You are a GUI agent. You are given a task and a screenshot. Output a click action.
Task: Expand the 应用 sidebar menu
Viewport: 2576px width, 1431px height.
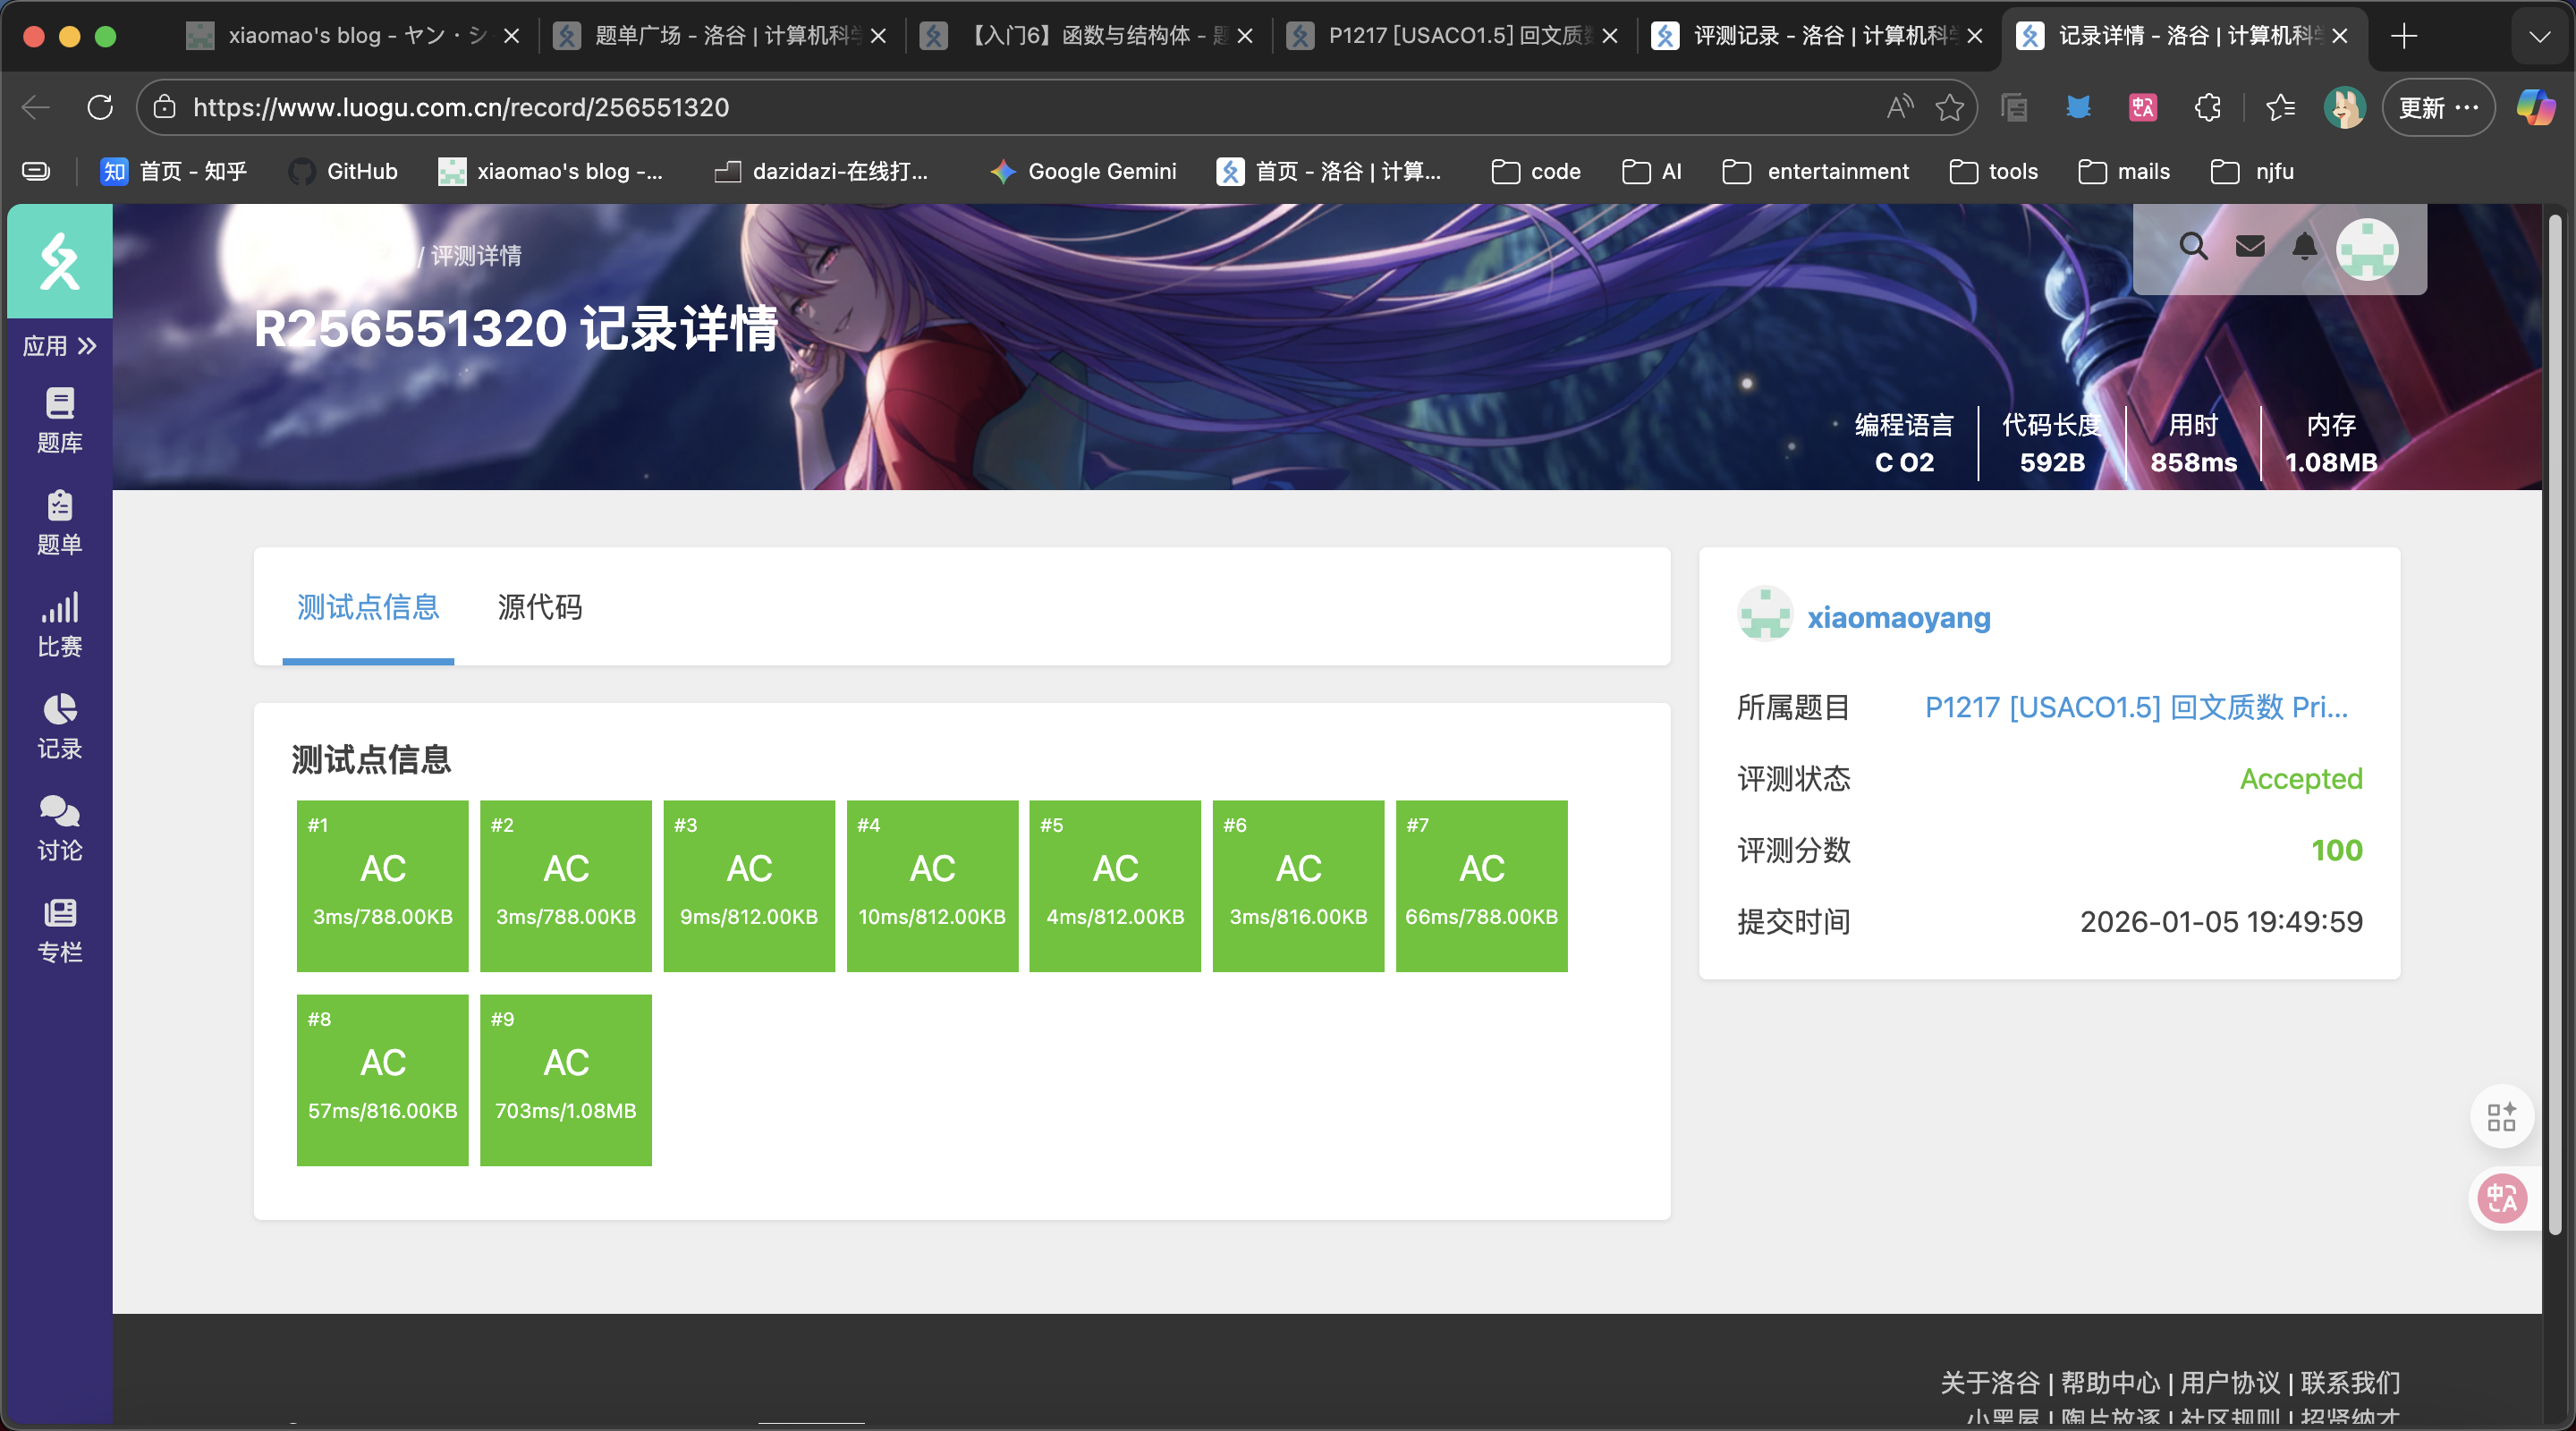click(x=59, y=346)
